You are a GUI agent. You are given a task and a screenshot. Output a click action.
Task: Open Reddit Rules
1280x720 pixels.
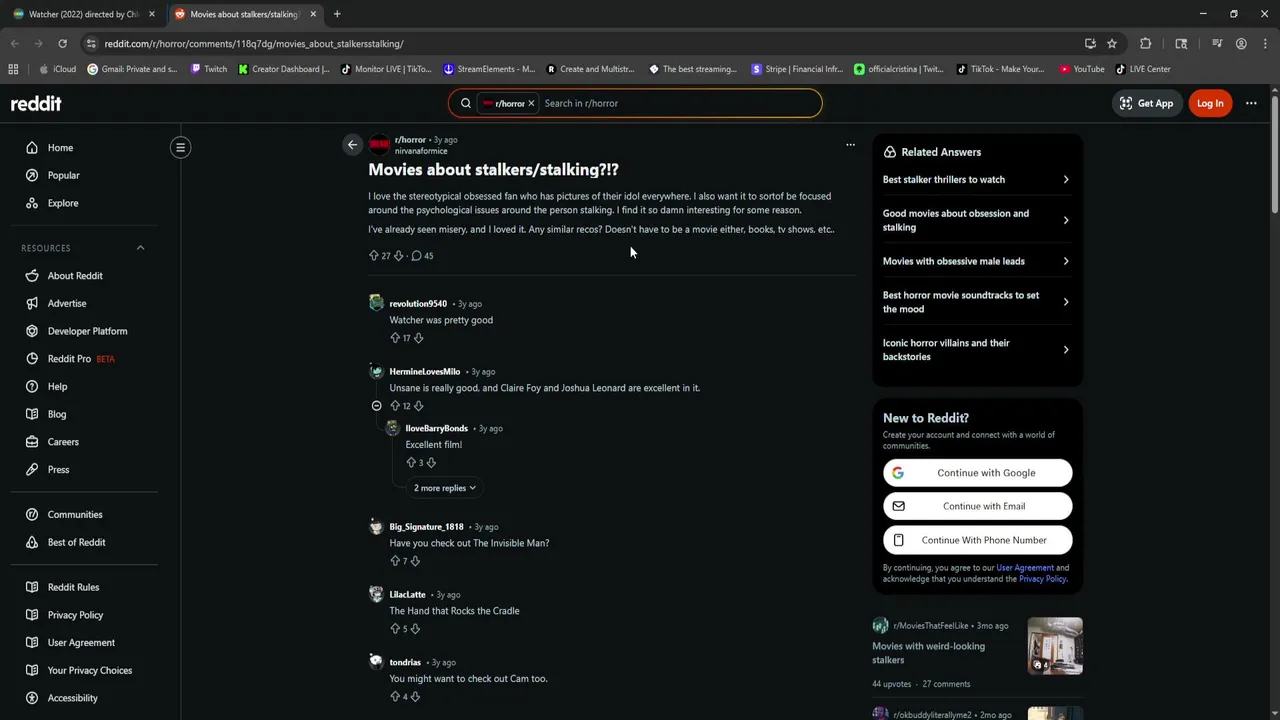73,587
